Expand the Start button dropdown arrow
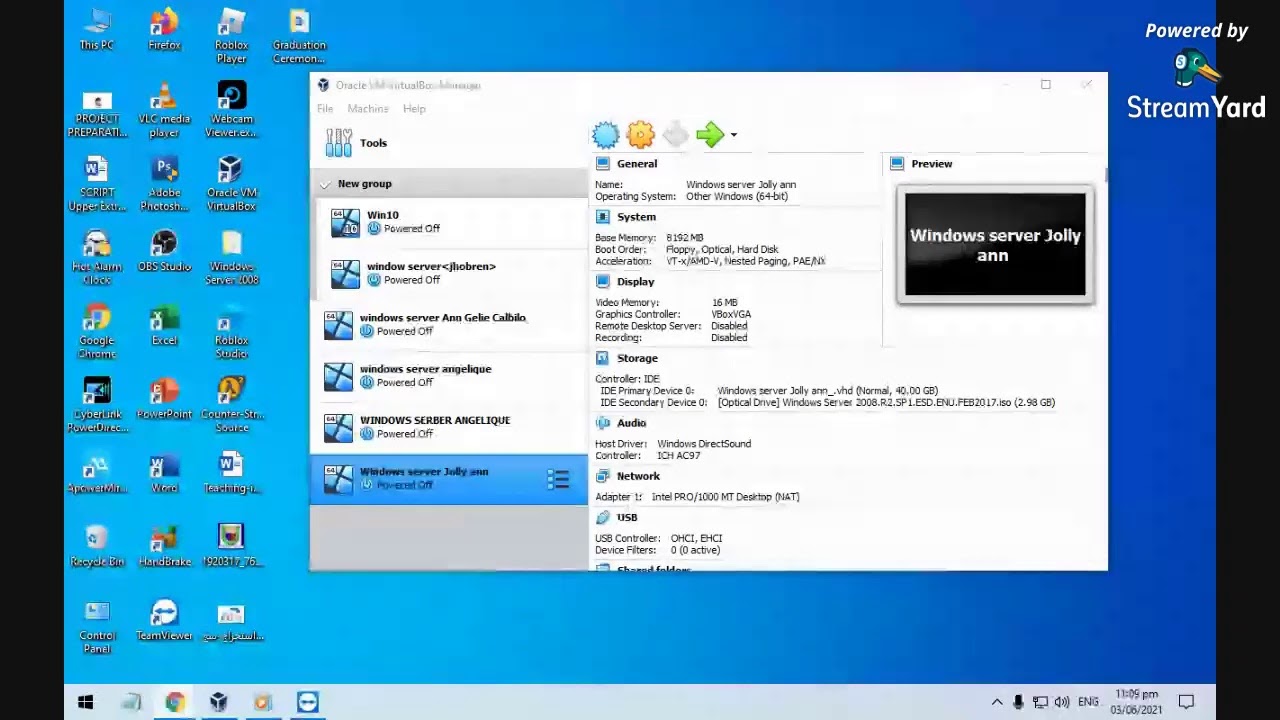 [x=733, y=135]
